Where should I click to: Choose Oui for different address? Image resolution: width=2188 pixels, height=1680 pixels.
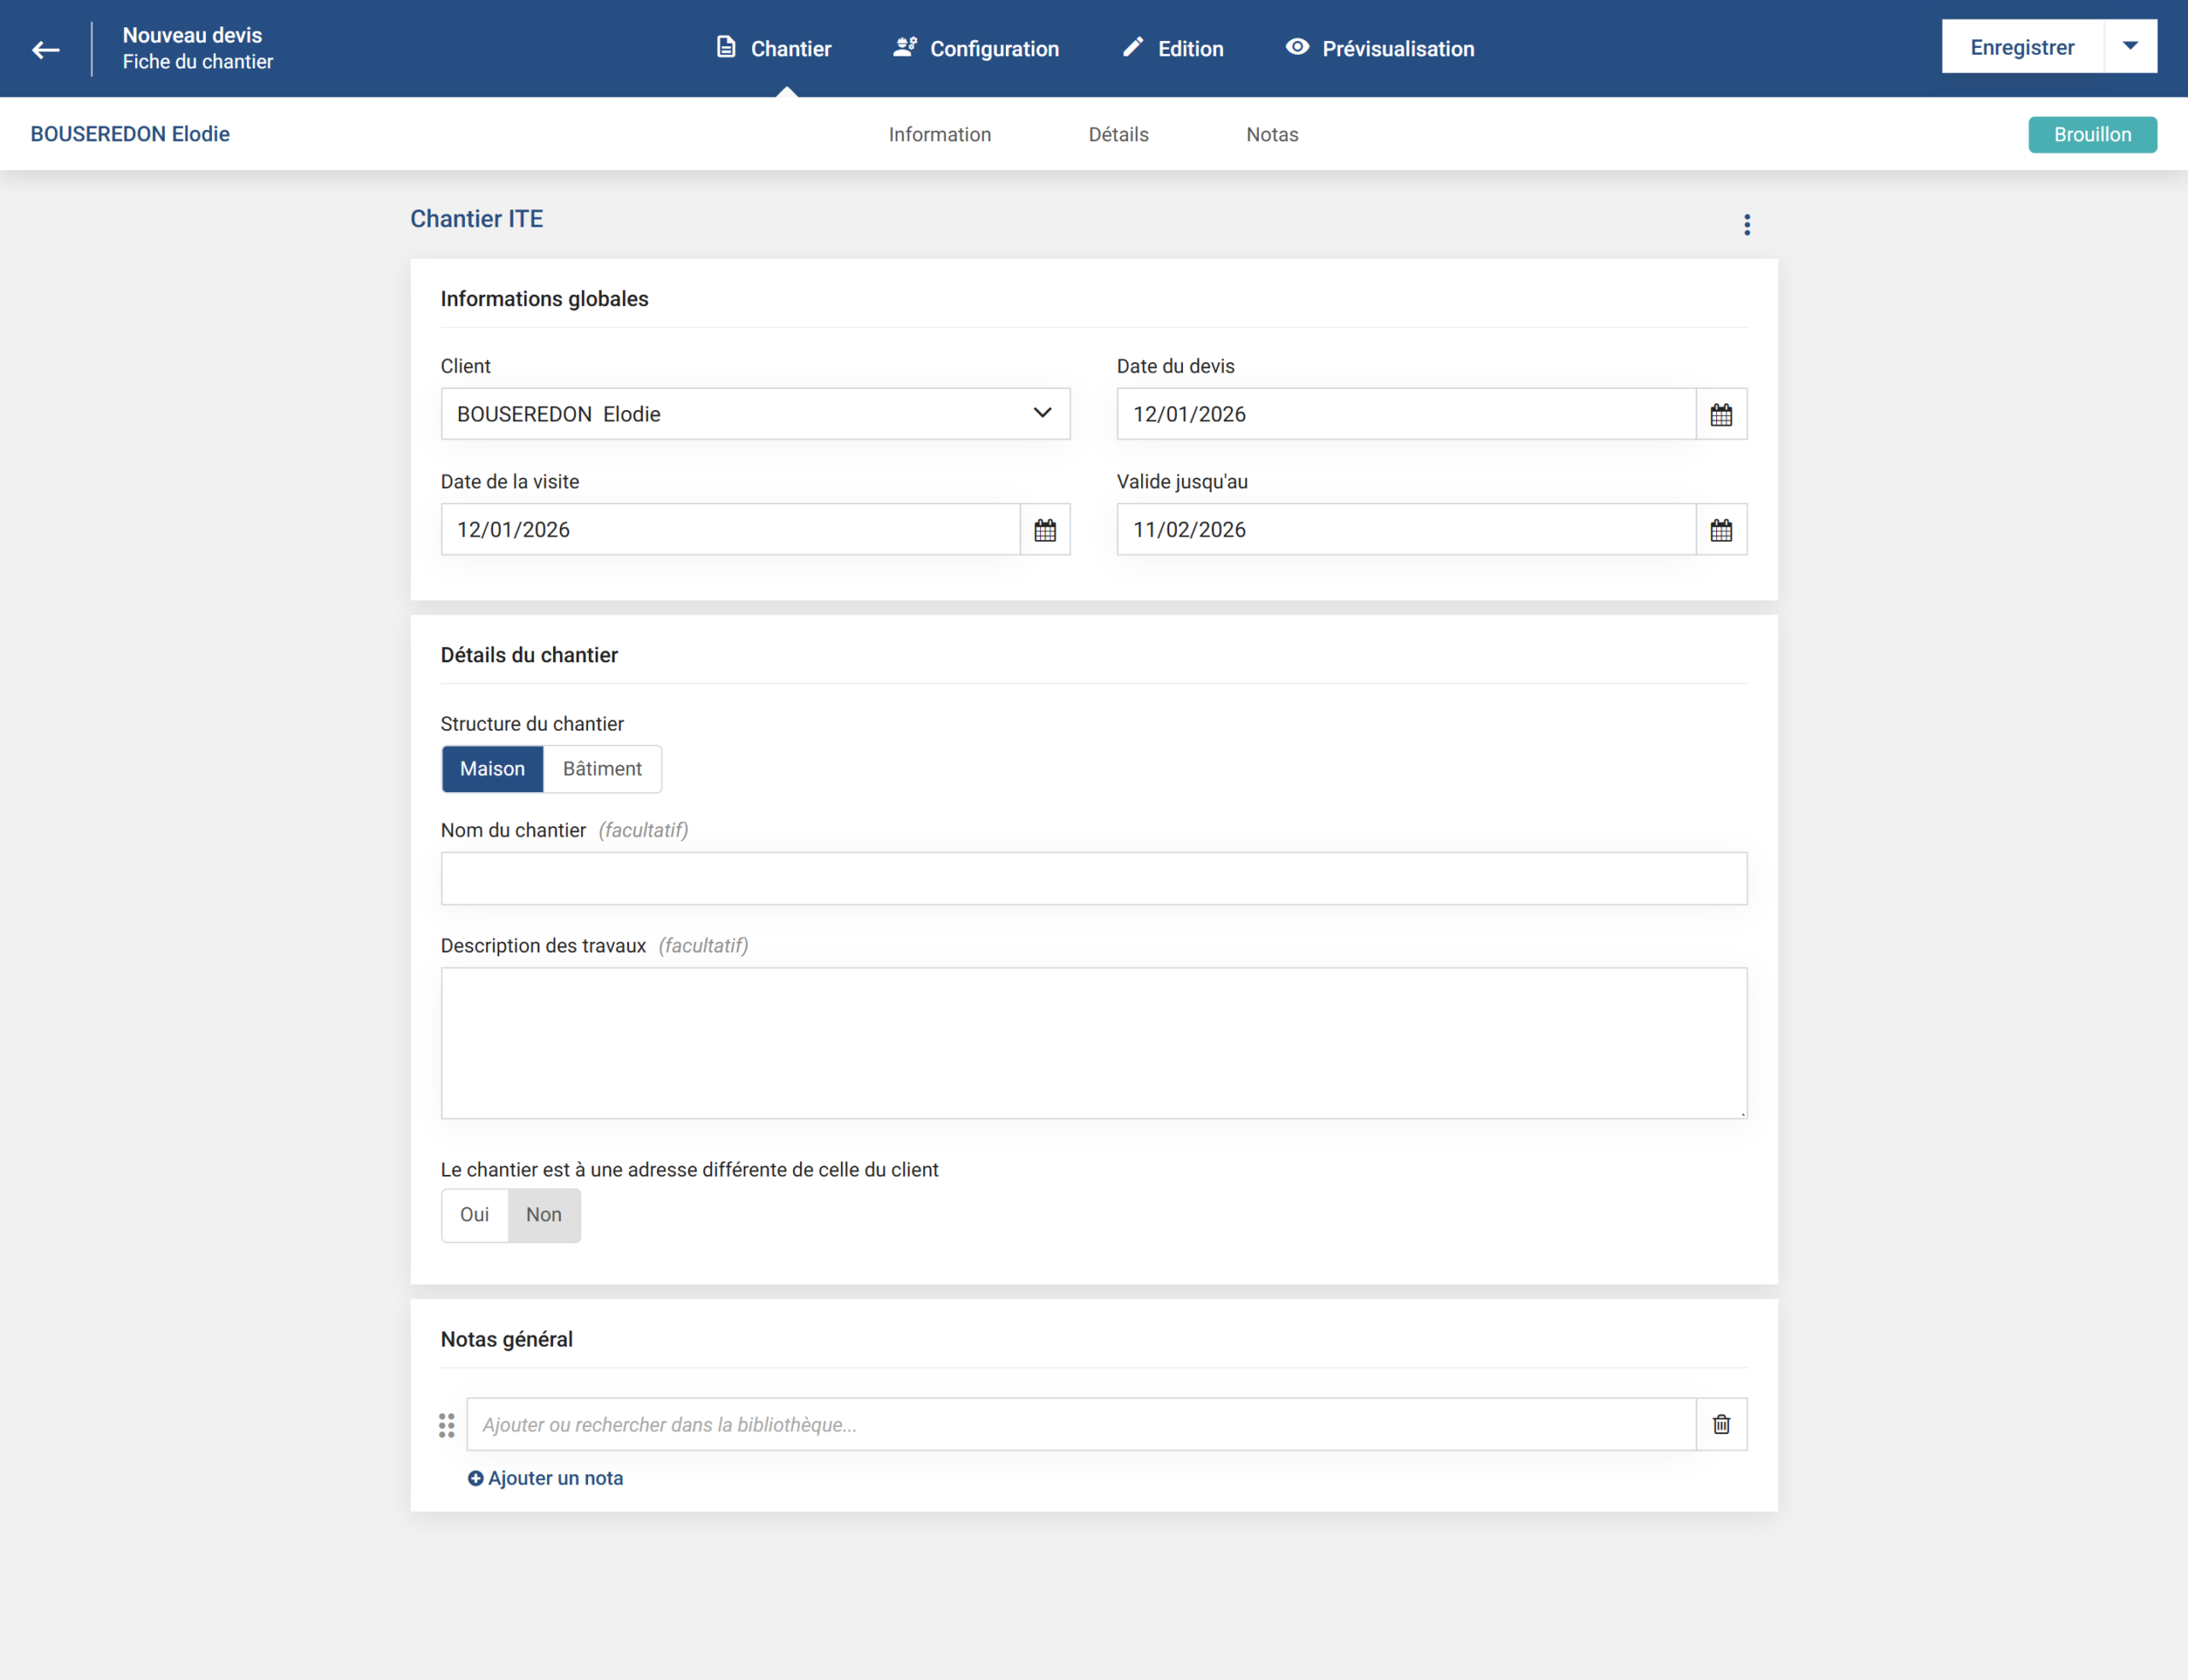pyautogui.click(x=474, y=1215)
